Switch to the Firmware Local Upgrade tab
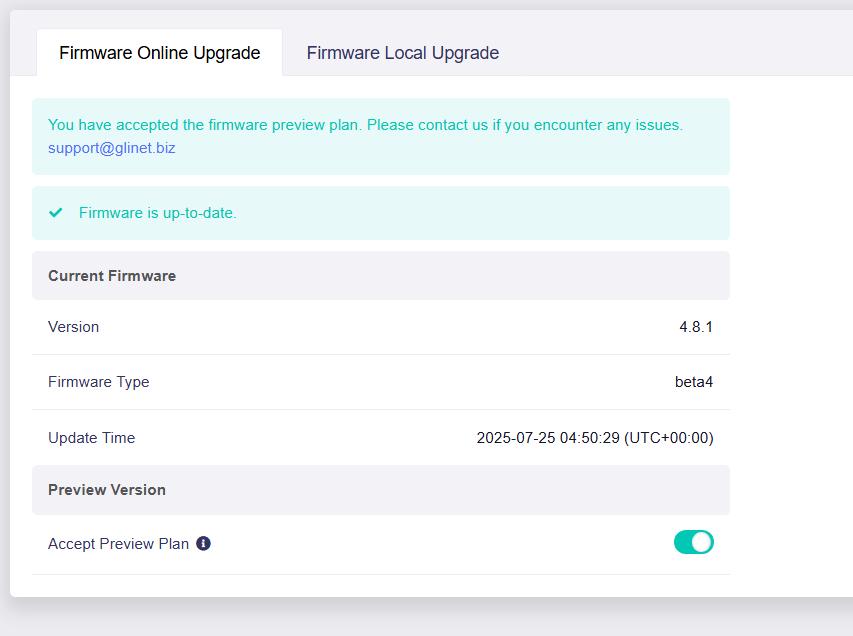This screenshot has width=853, height=636. tap(402, 53)
